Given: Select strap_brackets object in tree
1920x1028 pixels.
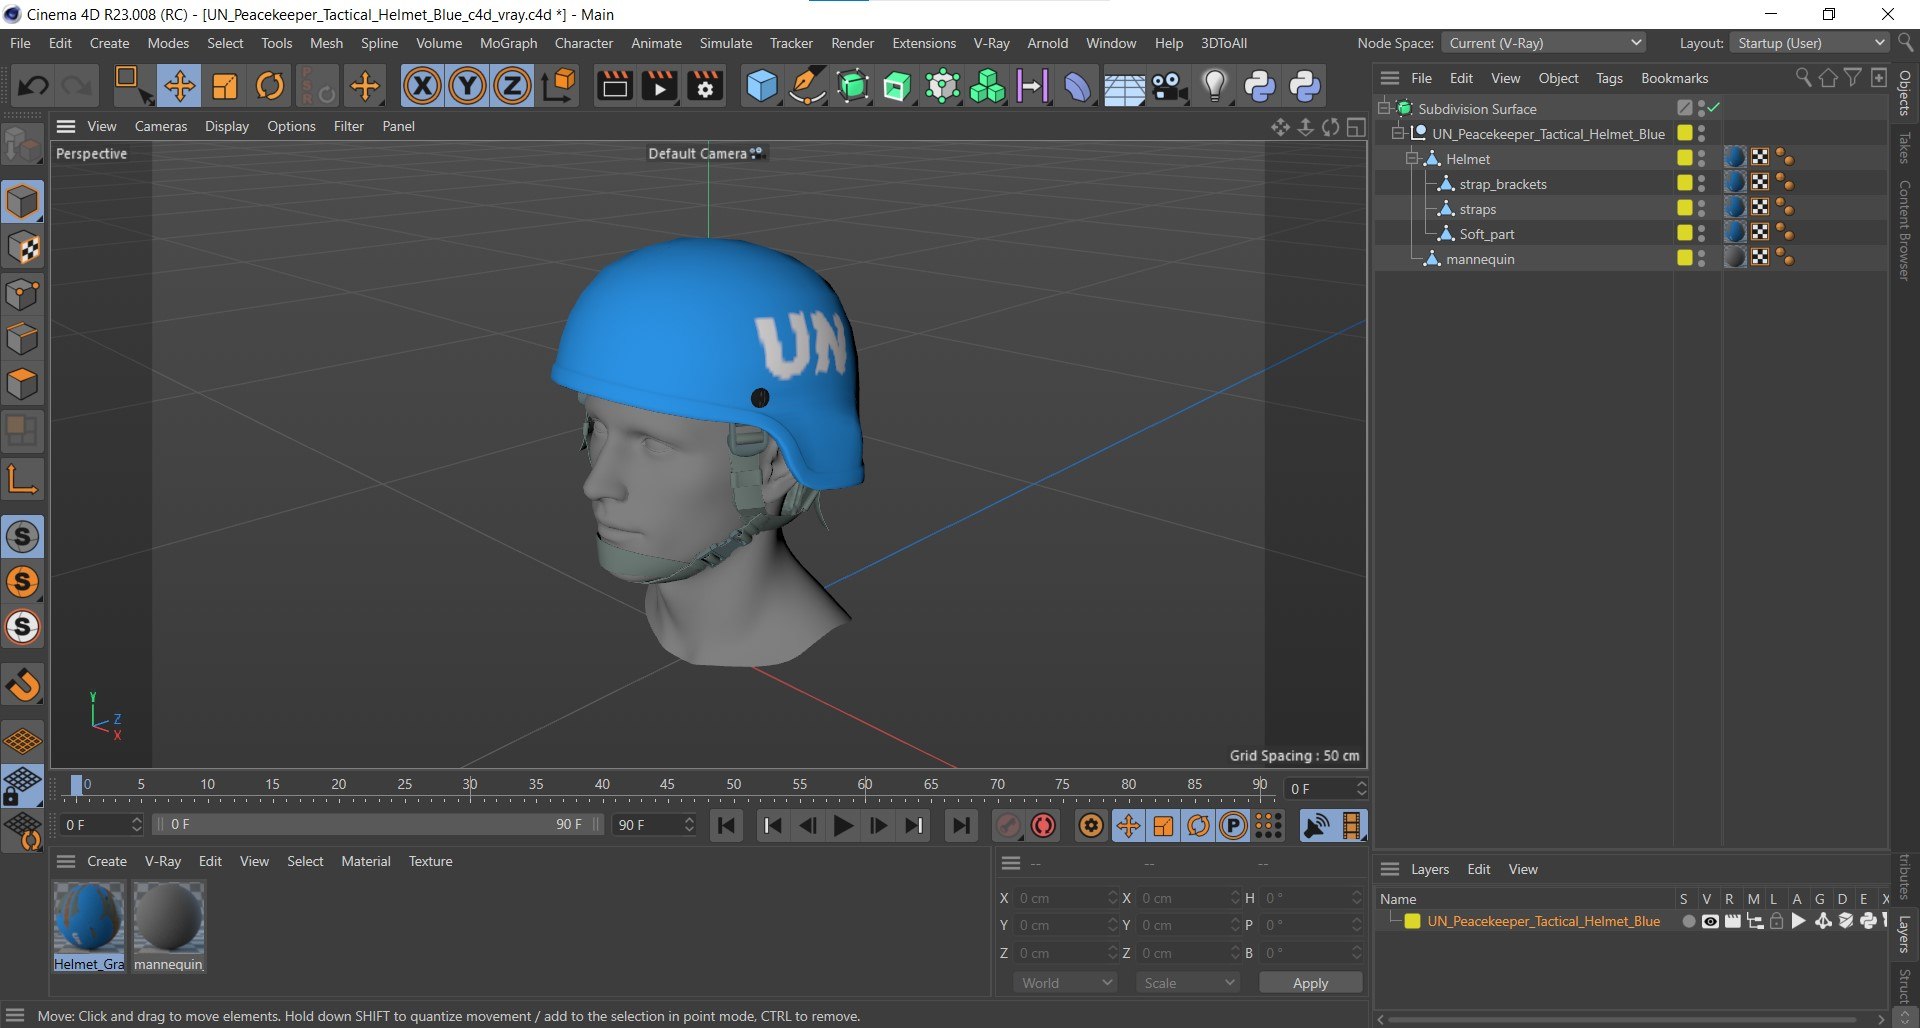Looking at the screenshot, I should point(1502,183).
